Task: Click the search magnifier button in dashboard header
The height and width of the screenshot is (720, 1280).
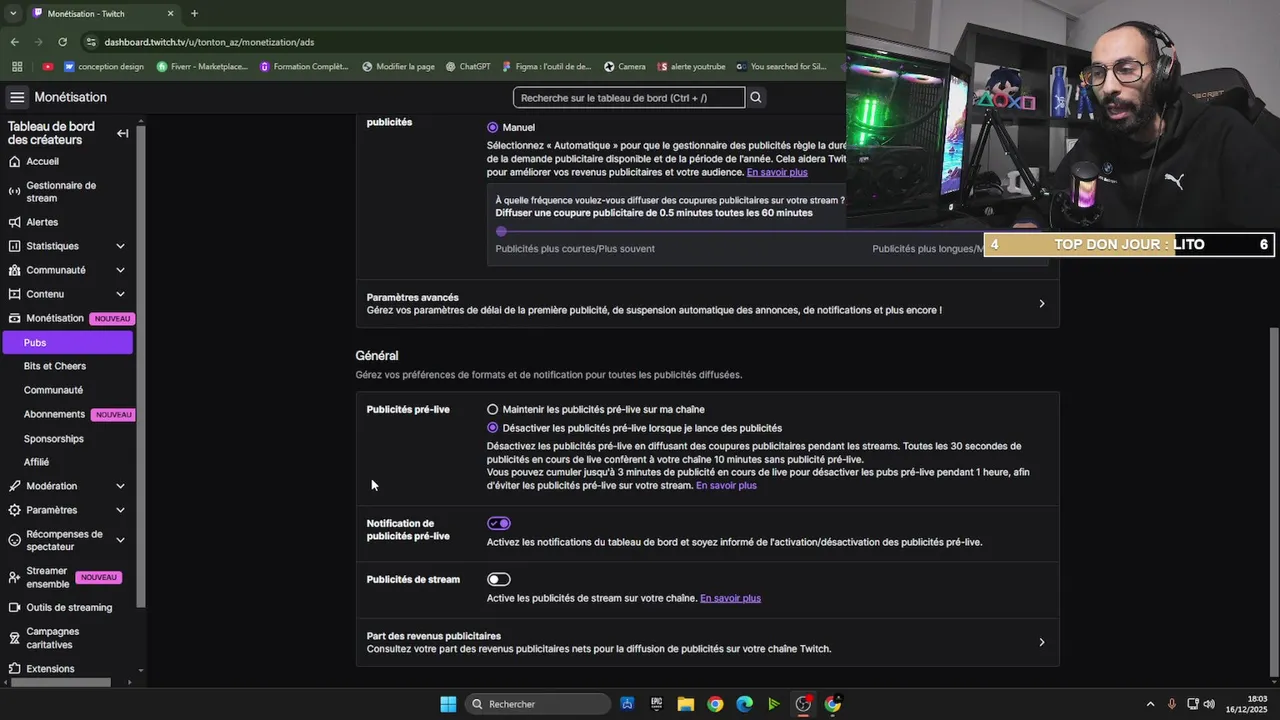Action: pyautogui.click(x=756, y=97)
